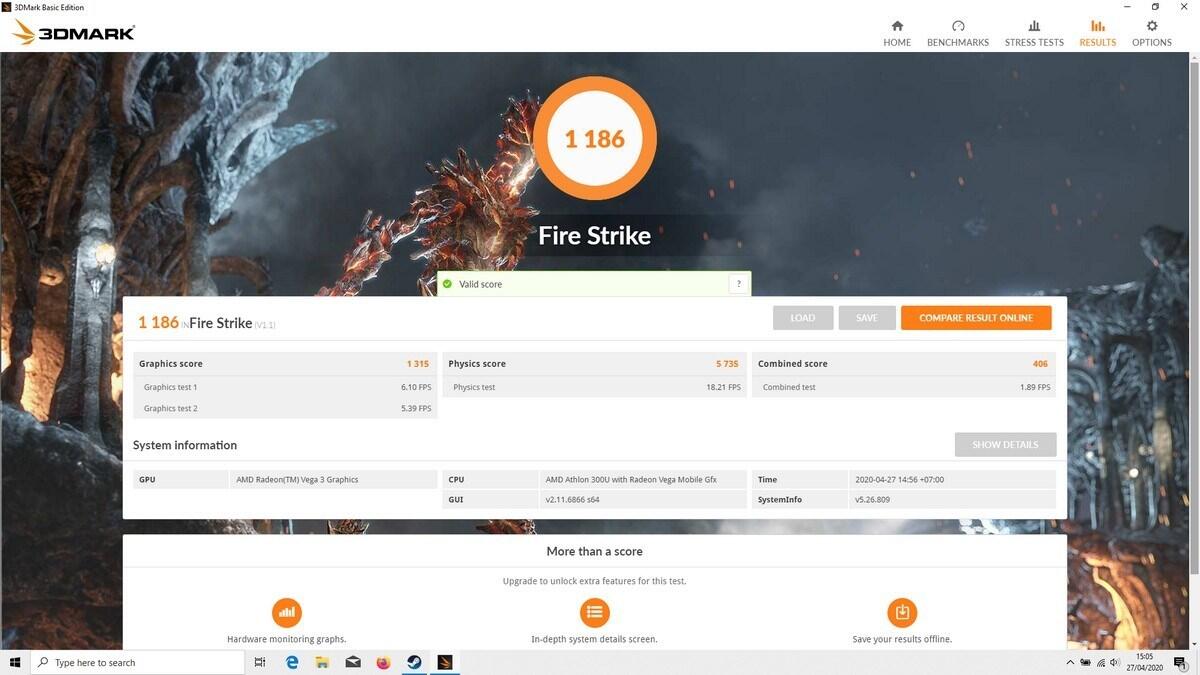This screenshot has width=1200, height=675.
Task: Click the LOAD button
Action: pos(803,318)
